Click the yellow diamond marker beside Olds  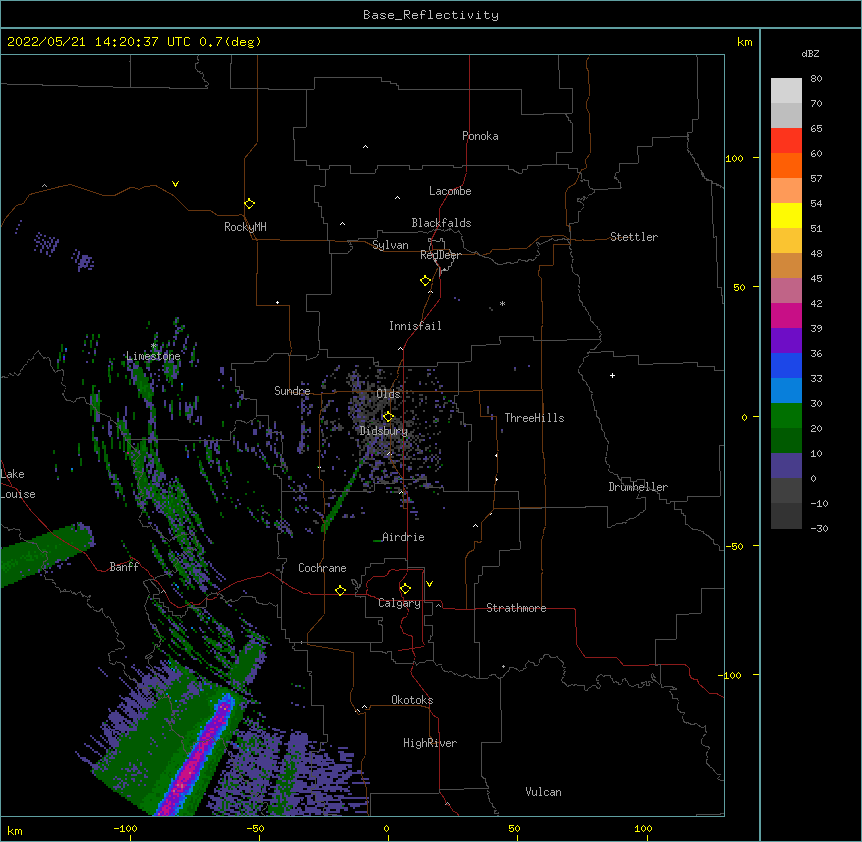coord(388,417)
